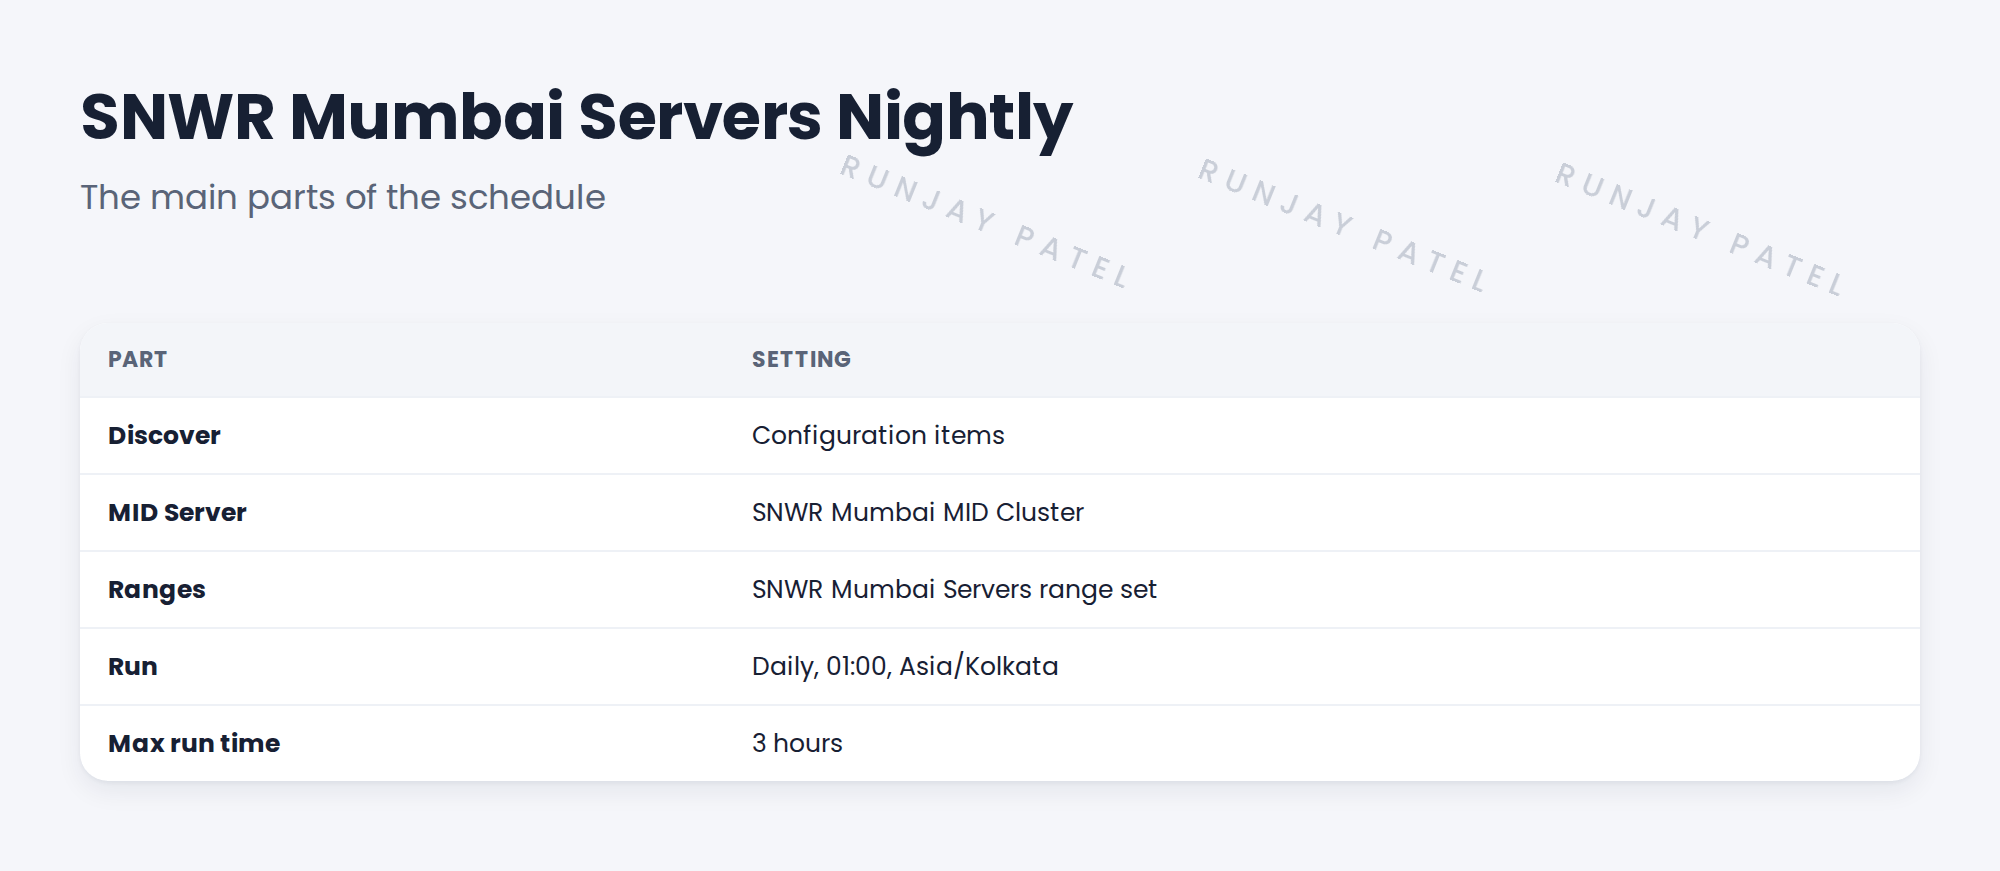This screenshot has width=2000, height=871.
Task: Select the 'Configuration items' cell
Action: (x=878, y=436)
